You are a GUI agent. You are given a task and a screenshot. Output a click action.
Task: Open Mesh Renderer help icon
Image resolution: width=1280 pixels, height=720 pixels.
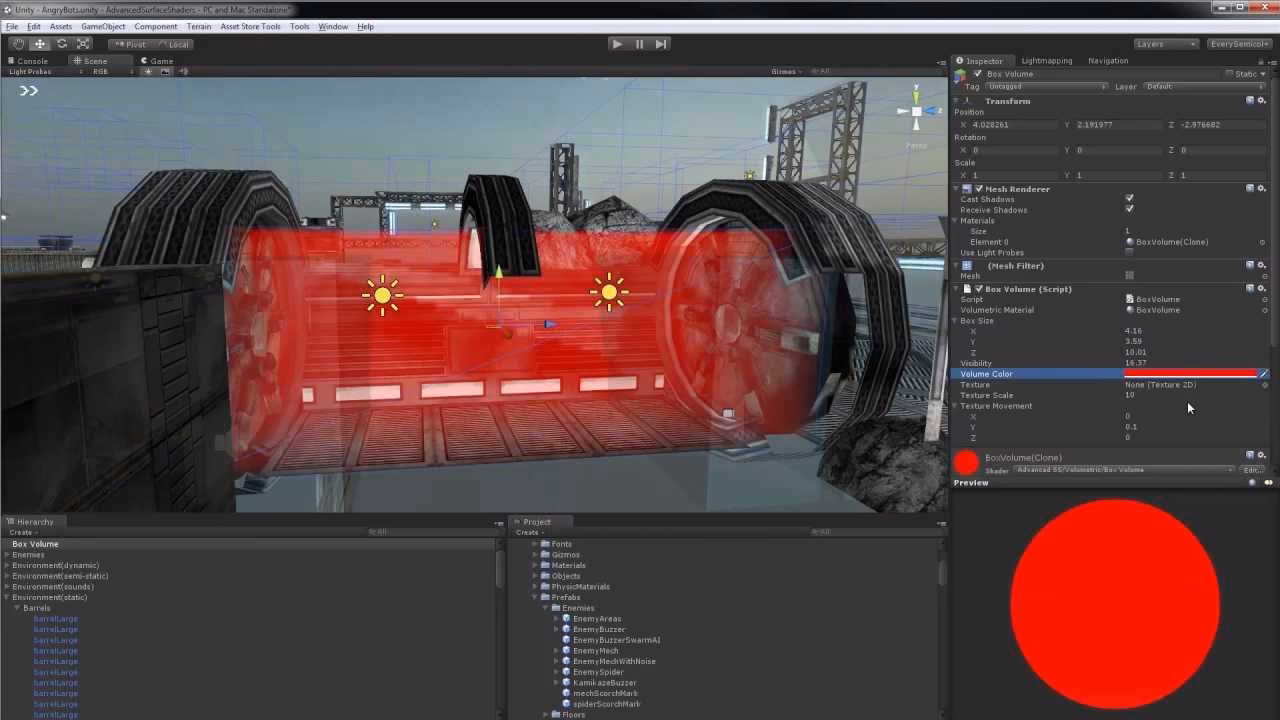click(1249, 189)
